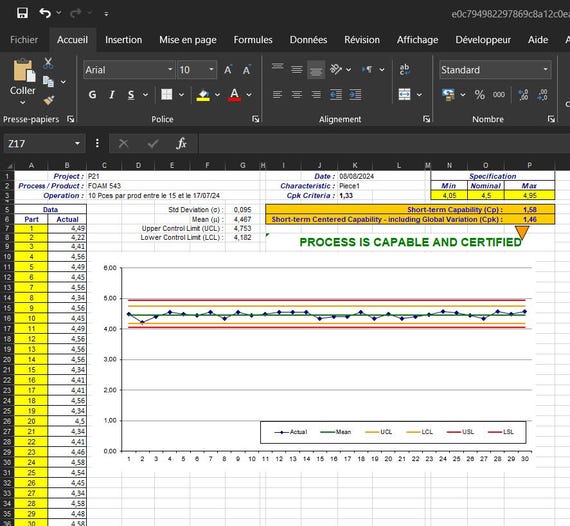
Task: Merge and center cells icon
Action: point(404,95)
